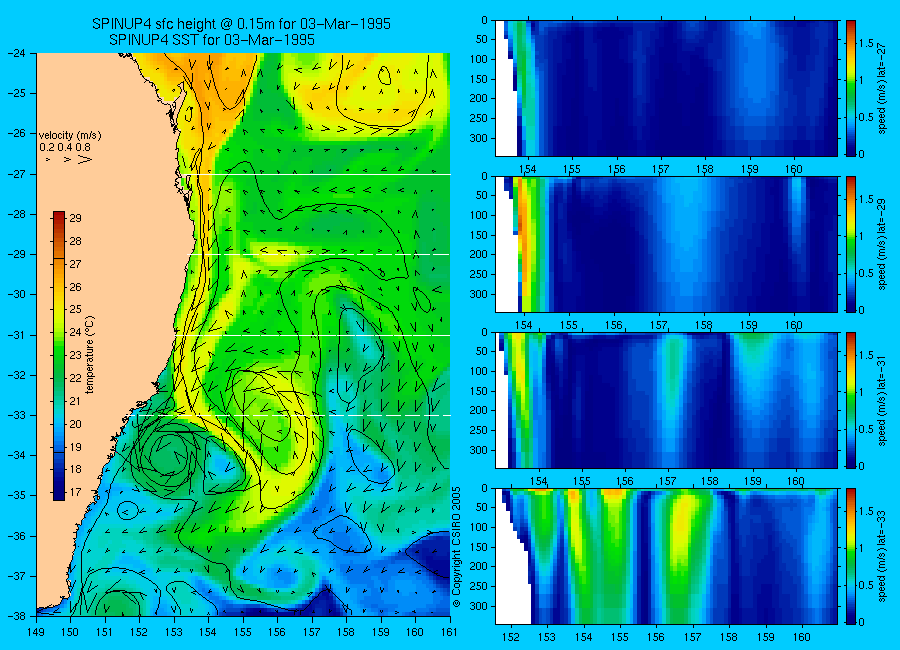This screenshot has height=650, width=900.
Task: Click the '157' longitude label under the lat=-29 plot
Action: (x=659, y=325)
